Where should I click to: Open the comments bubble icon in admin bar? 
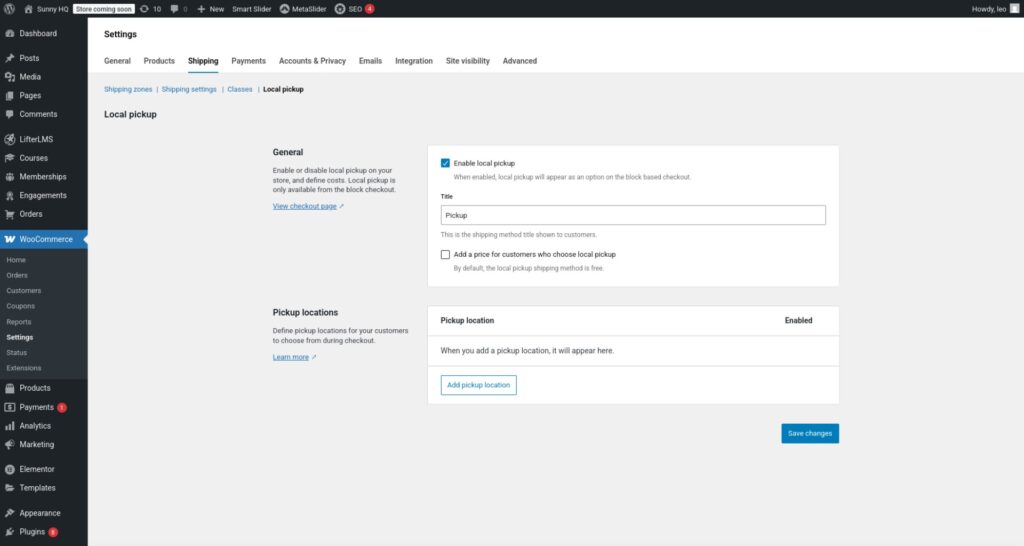point(174,9)
